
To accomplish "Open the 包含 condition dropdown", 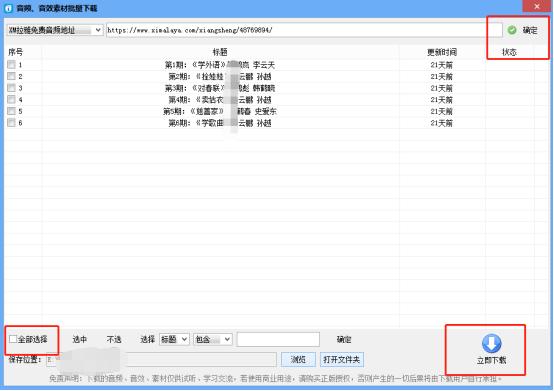I will click(x=213, y=339).
